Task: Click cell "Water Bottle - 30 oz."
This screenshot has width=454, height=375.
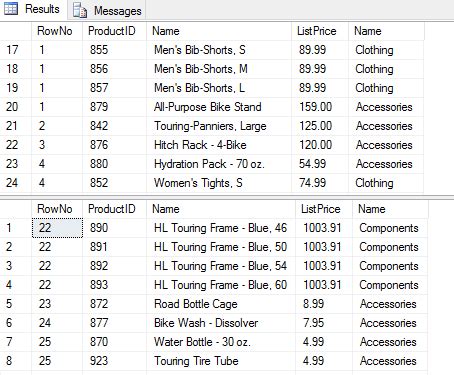Action: 221,342
